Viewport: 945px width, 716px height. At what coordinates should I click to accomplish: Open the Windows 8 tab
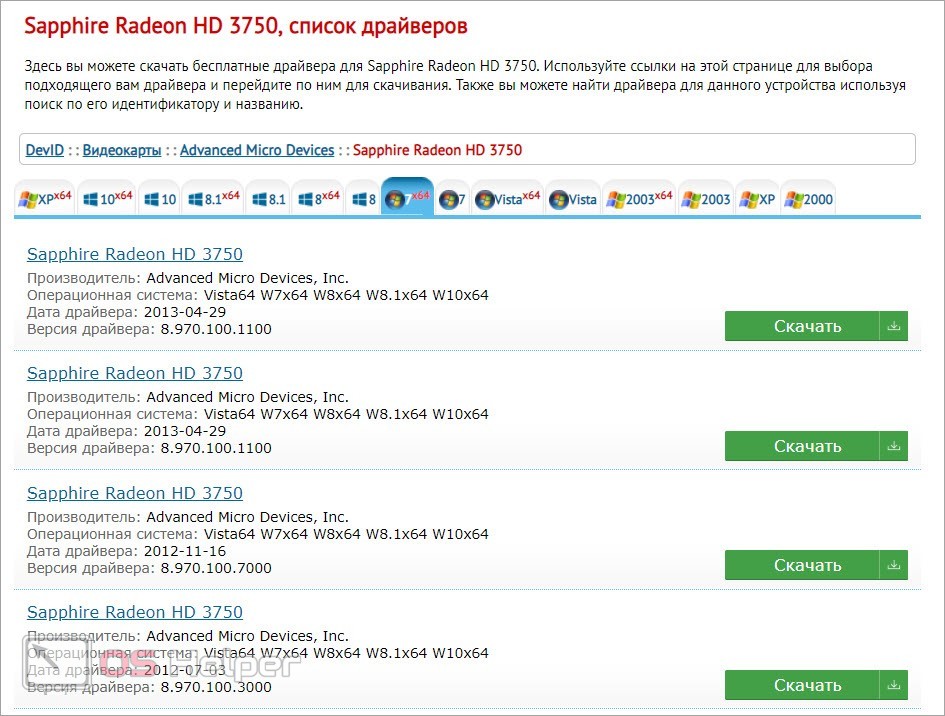pyautogui.click(x=363, y=198)
